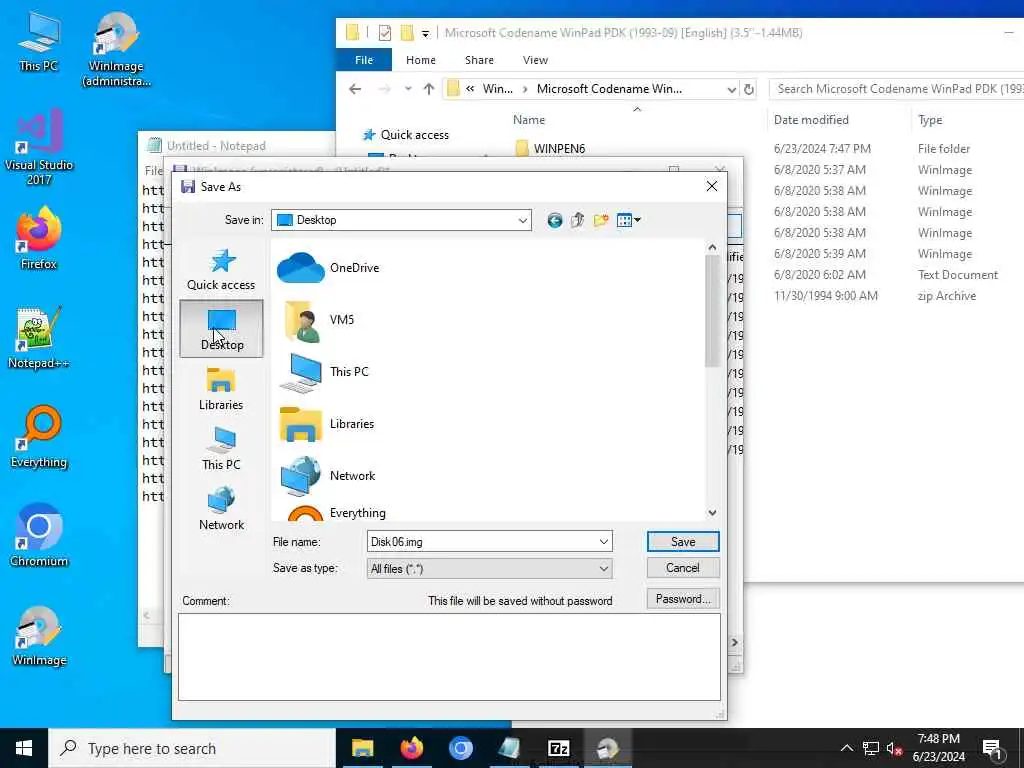Click Explorer back navigation arrow
The width and height of the screenshot is (1024, 768).
pyautogui.click(x=355, y=89)
